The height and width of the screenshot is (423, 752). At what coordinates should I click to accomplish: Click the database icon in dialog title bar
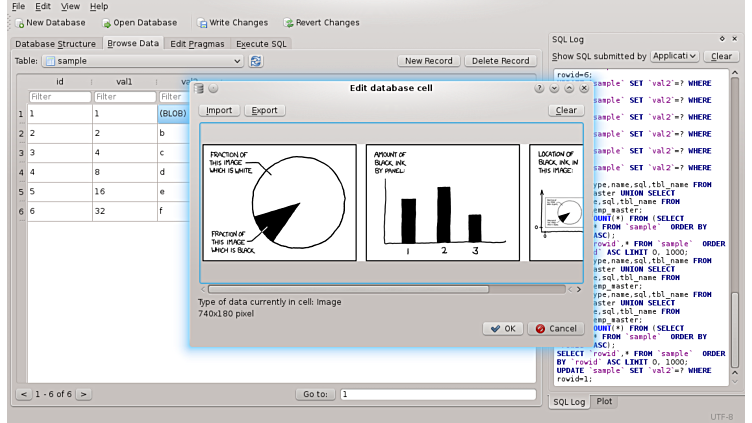click(200, 88)
